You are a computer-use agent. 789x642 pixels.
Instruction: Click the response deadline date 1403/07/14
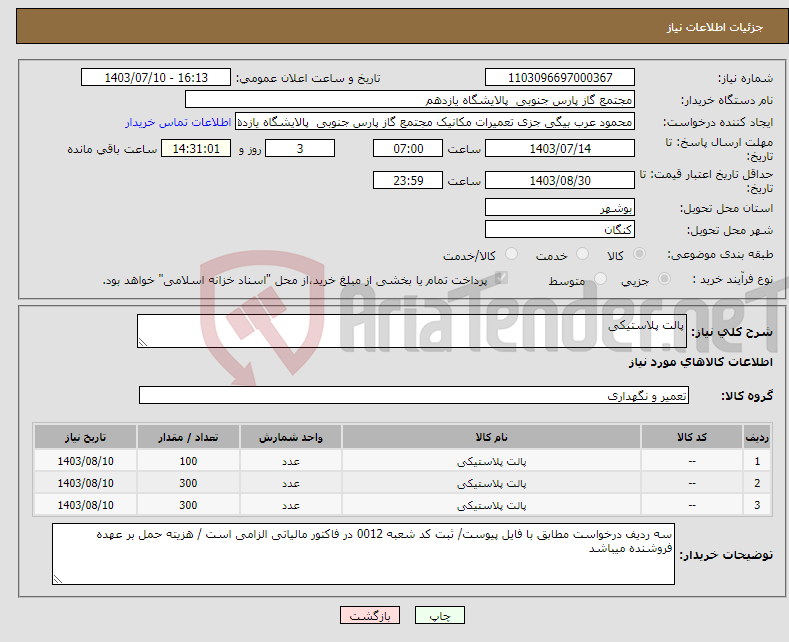[560, 148]
